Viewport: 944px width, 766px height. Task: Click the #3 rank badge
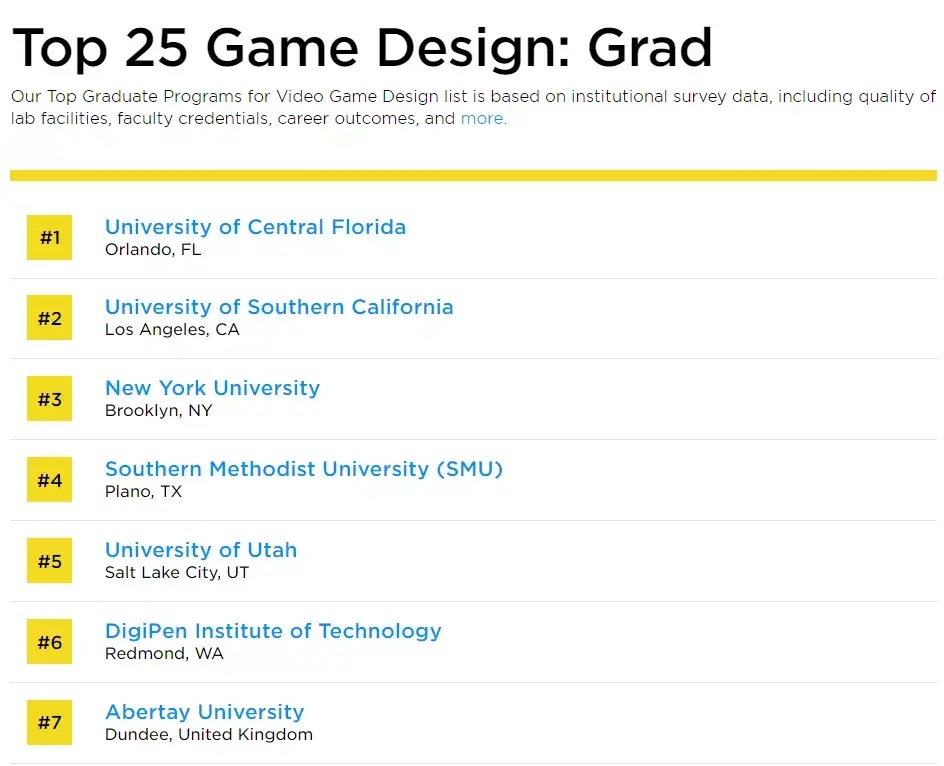(x=49, y=400)
